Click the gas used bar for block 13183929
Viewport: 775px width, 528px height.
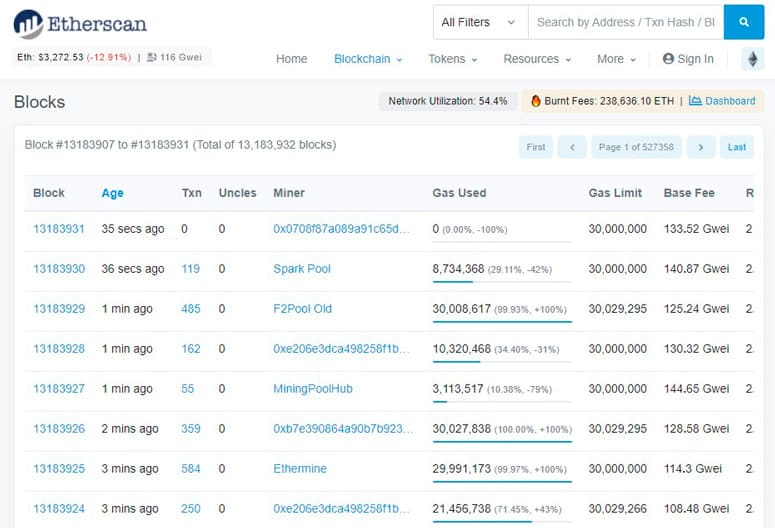pyautogui.click(x=502, y=322)
